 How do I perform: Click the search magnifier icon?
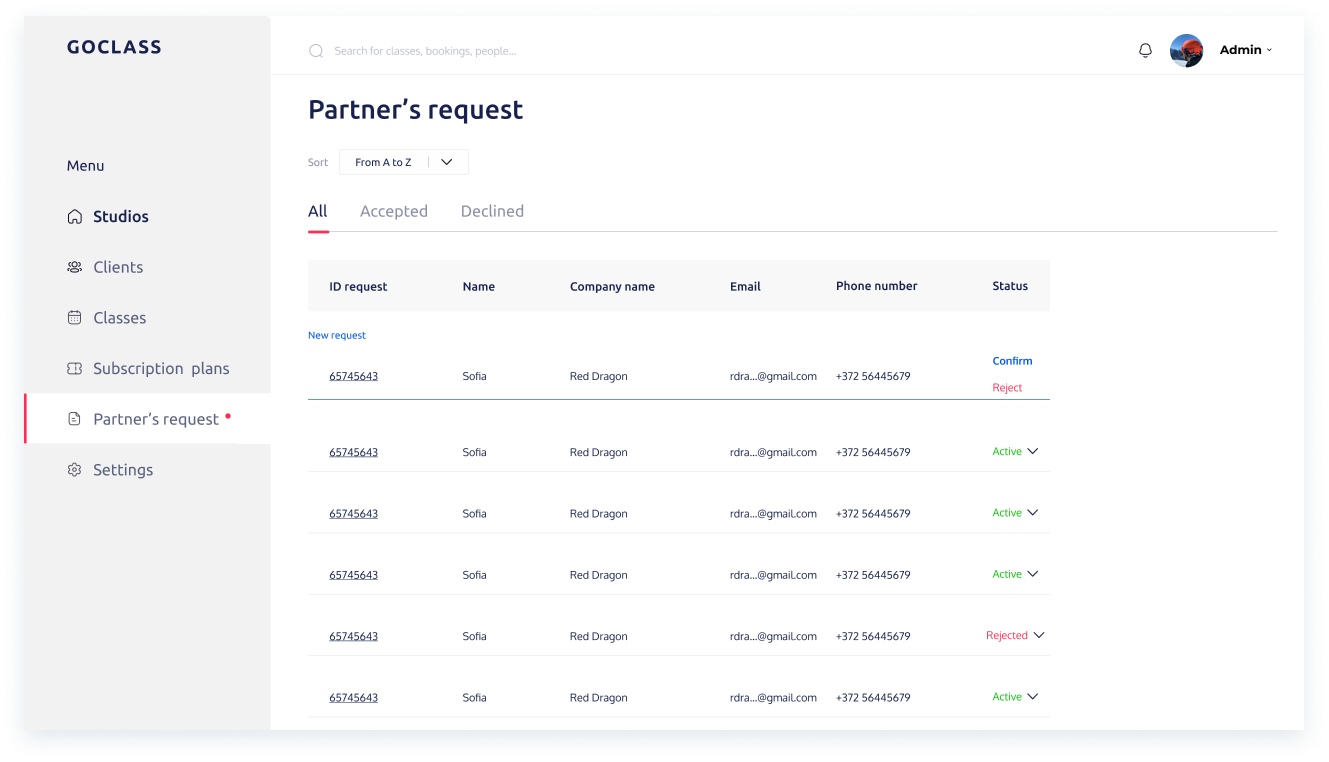coord(316,51)
